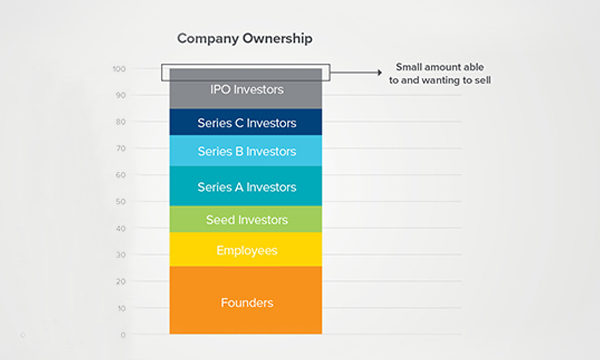
Task: Click the outlined box at top of bar
Action: click(246, 72)
